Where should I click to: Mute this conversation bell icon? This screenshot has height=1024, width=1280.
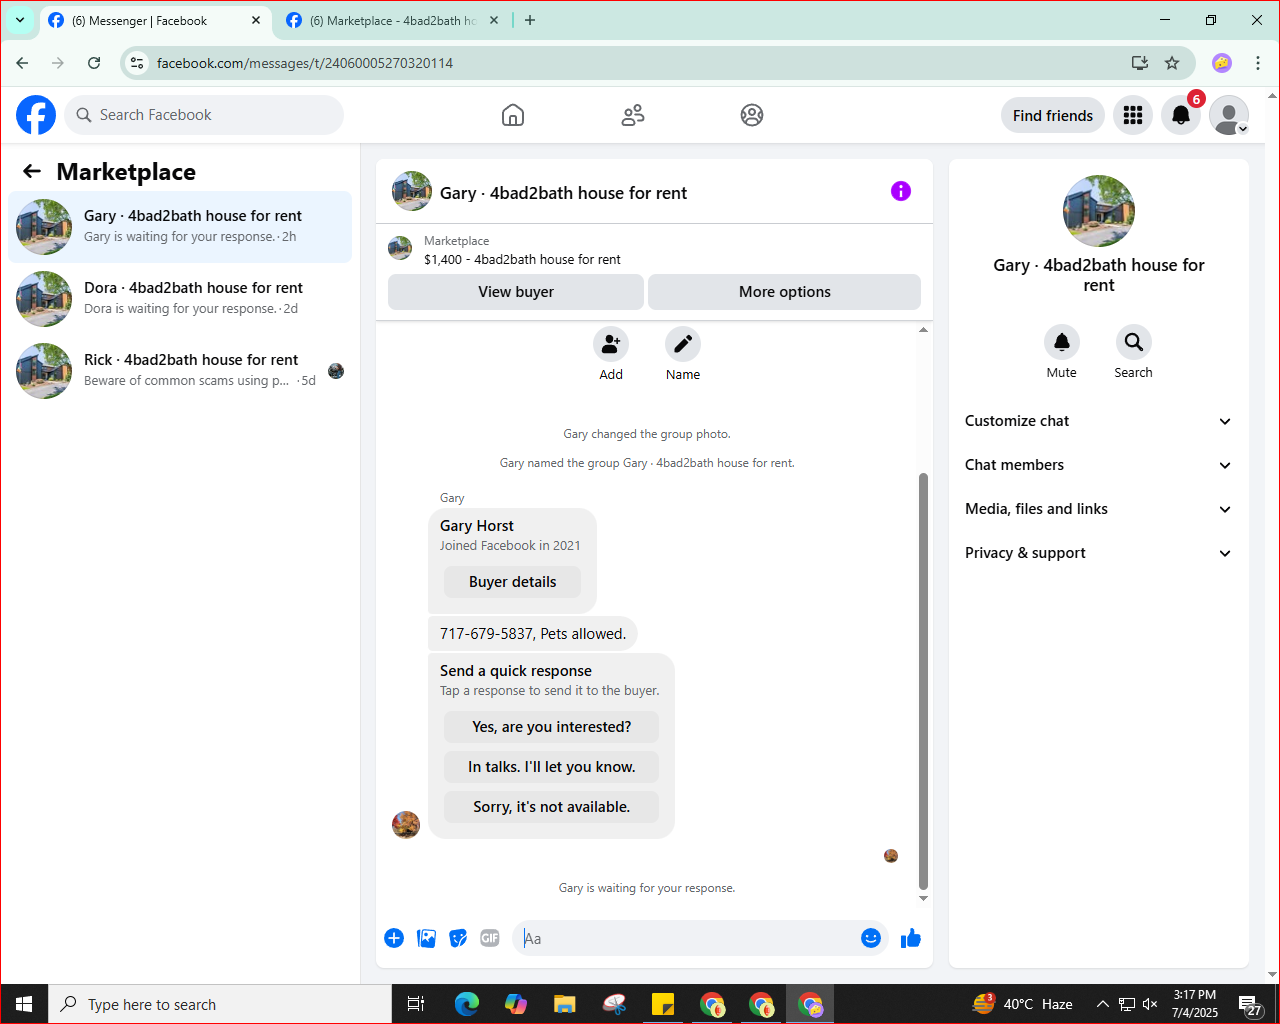1062,342
